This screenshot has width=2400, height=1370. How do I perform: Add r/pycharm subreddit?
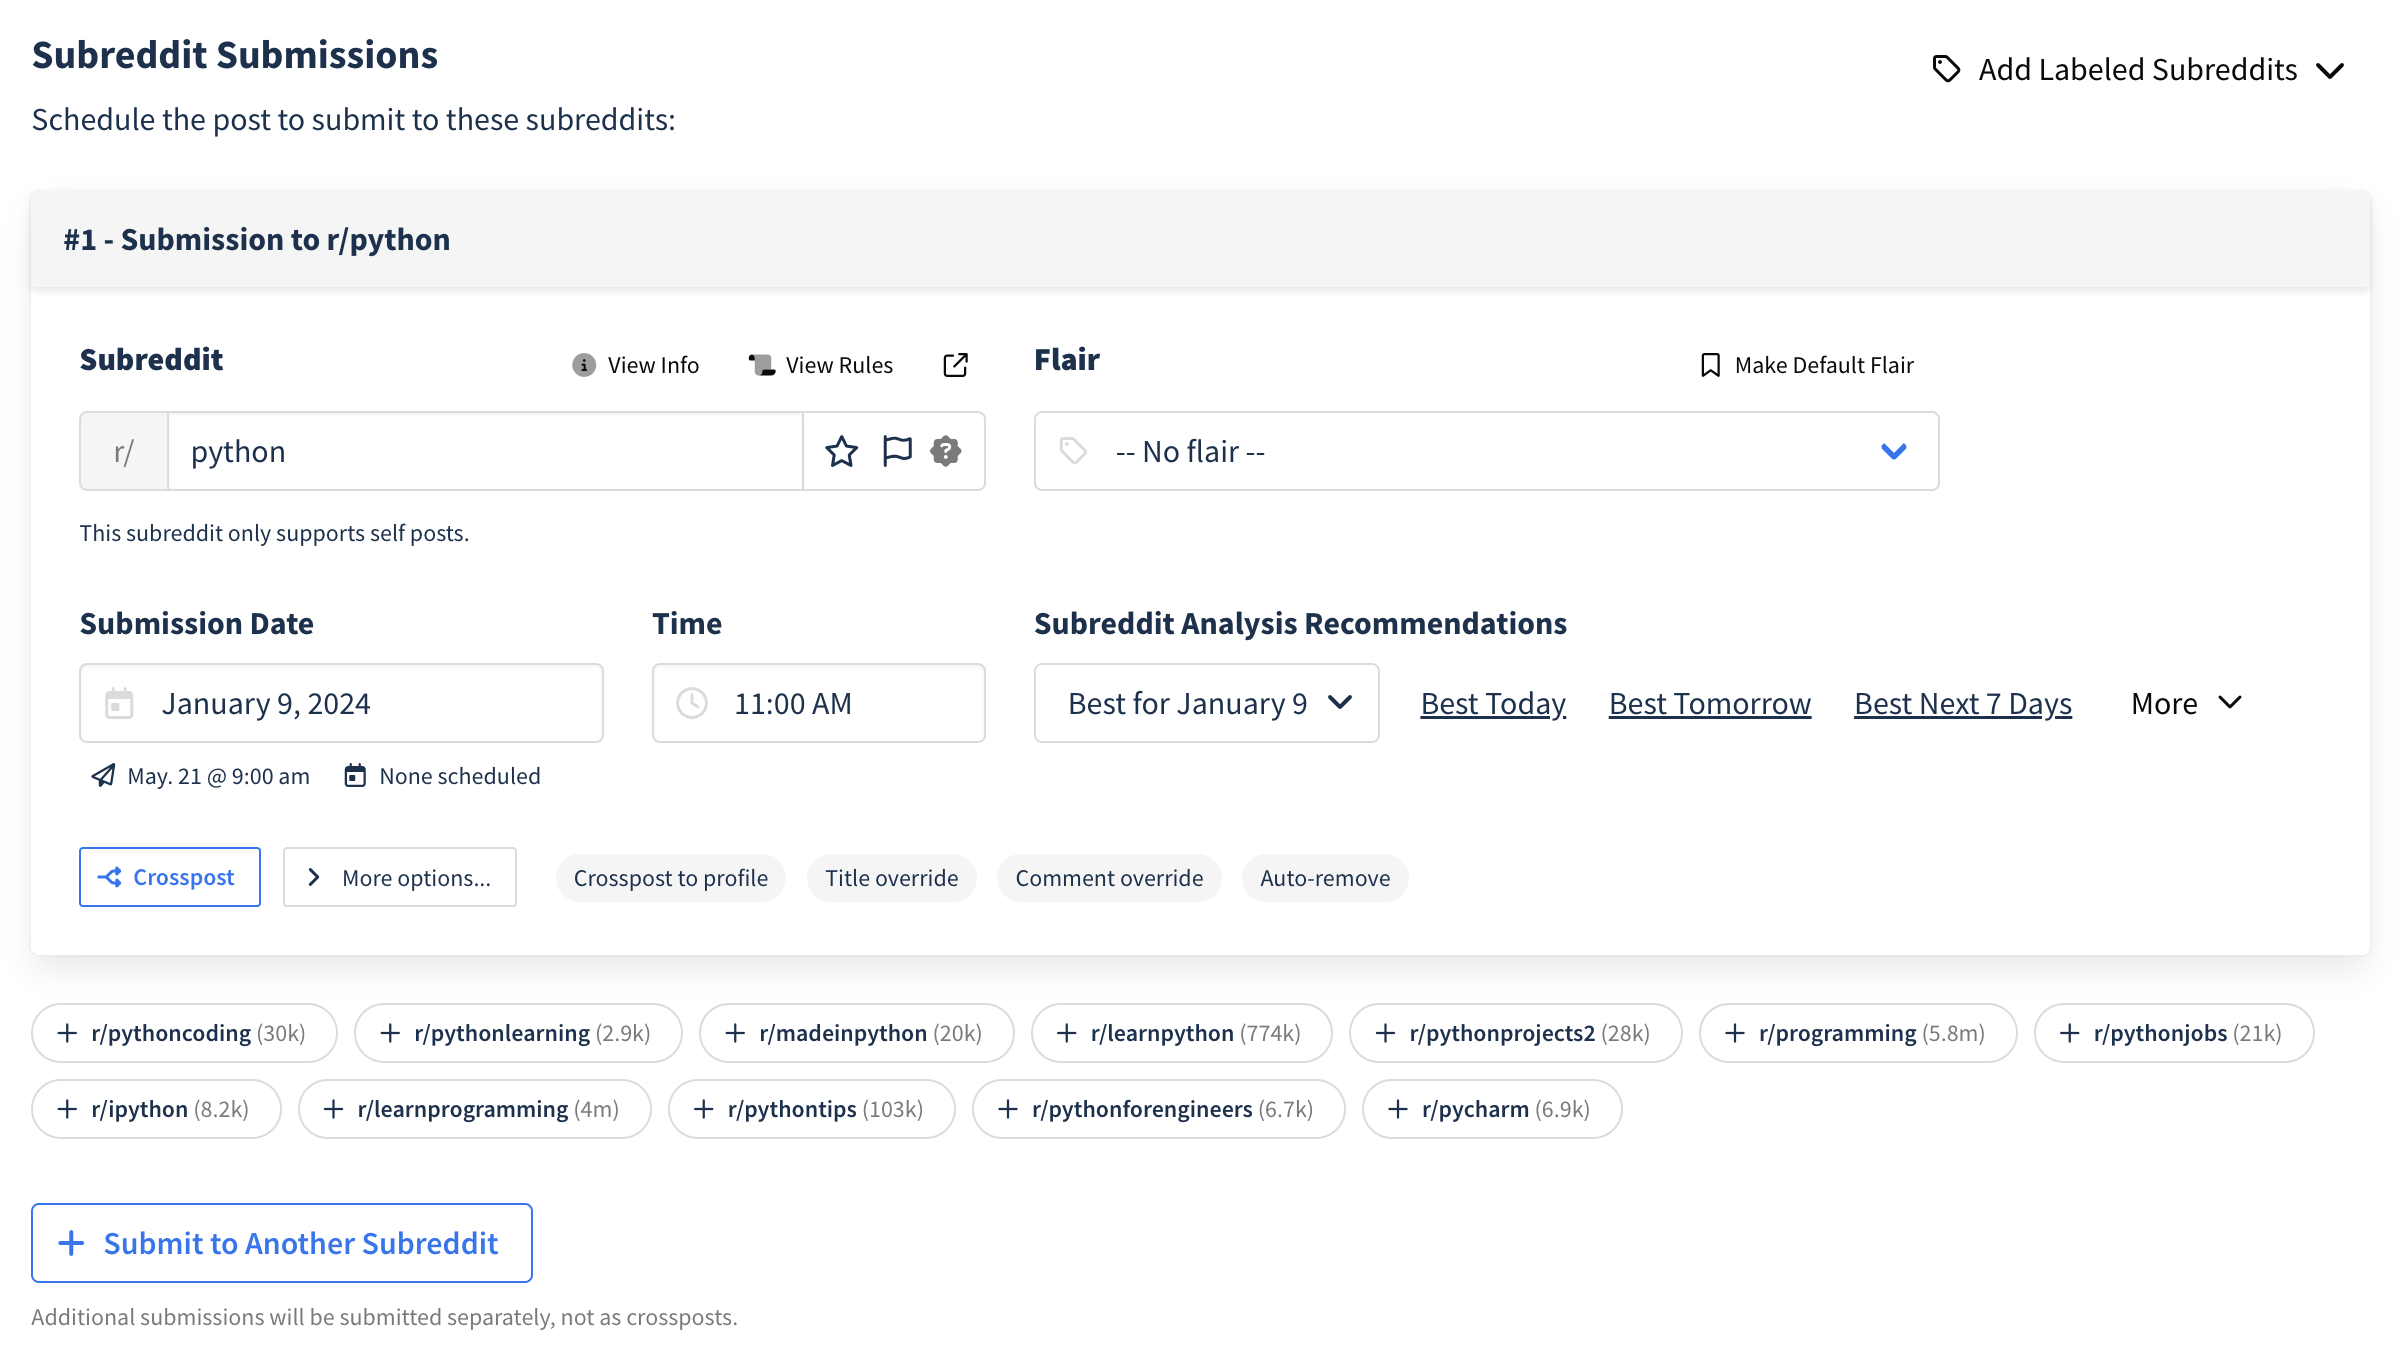click(1492, 1109)
